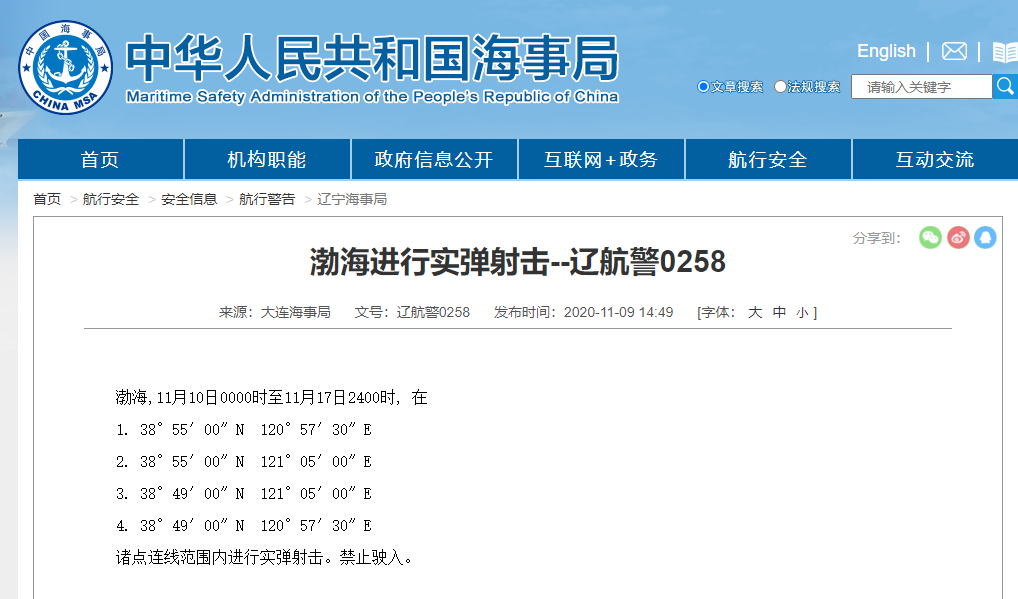Share the notice to Weibo
Viewport: 1018px width, 599px height.
coord(958,237)
